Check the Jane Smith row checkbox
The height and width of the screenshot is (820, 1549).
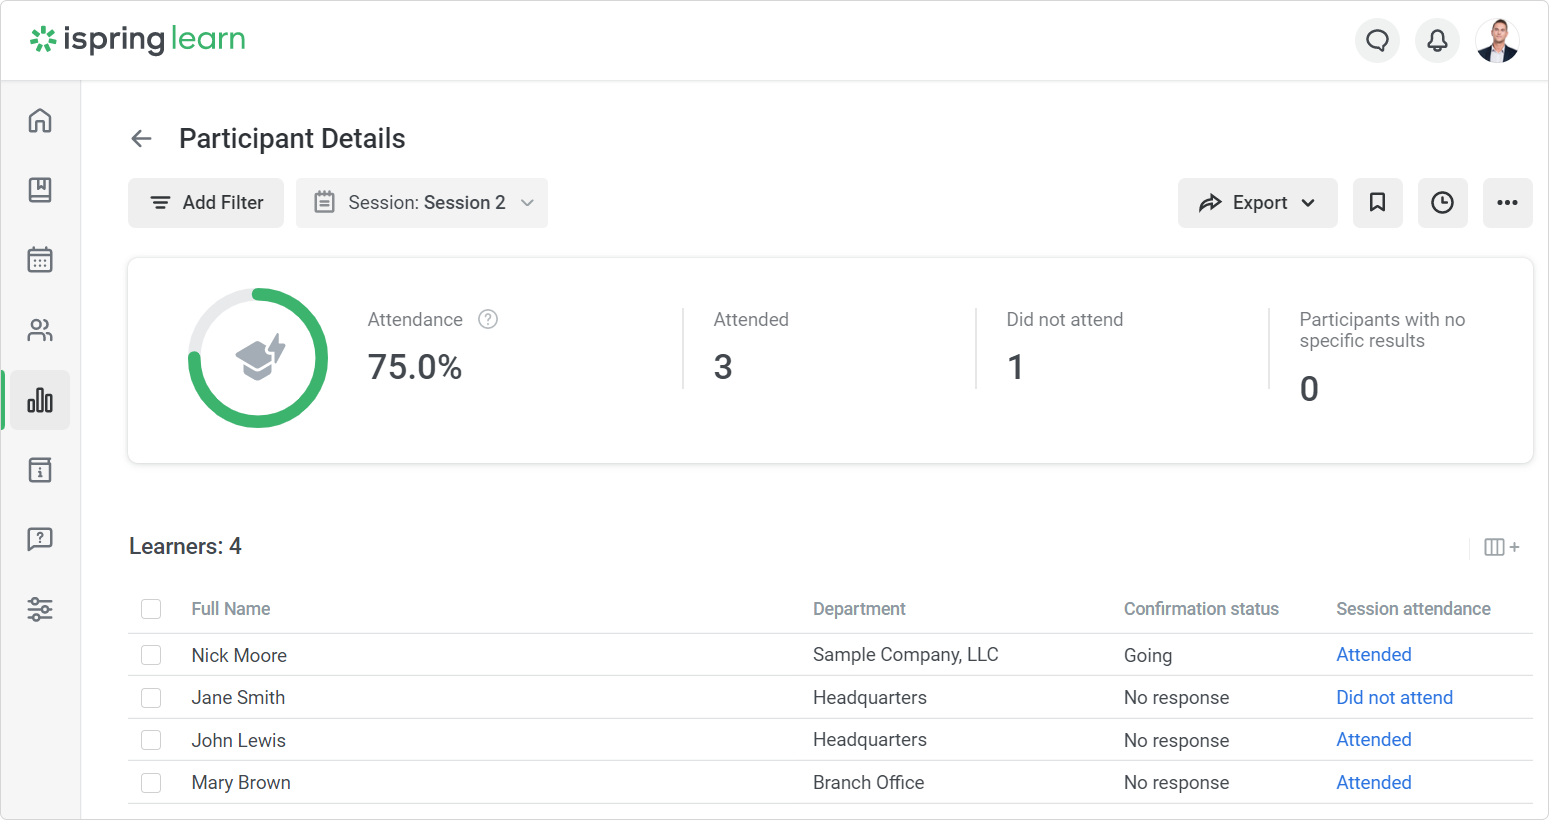coord(151,698)
